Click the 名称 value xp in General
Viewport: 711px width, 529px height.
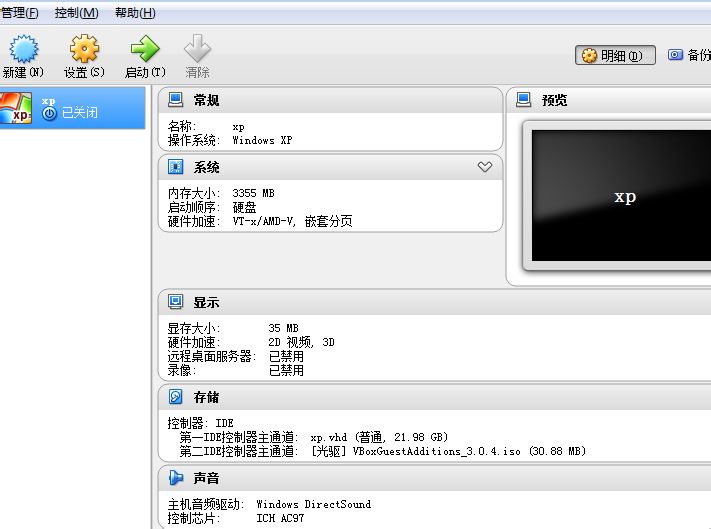point(239,127)
